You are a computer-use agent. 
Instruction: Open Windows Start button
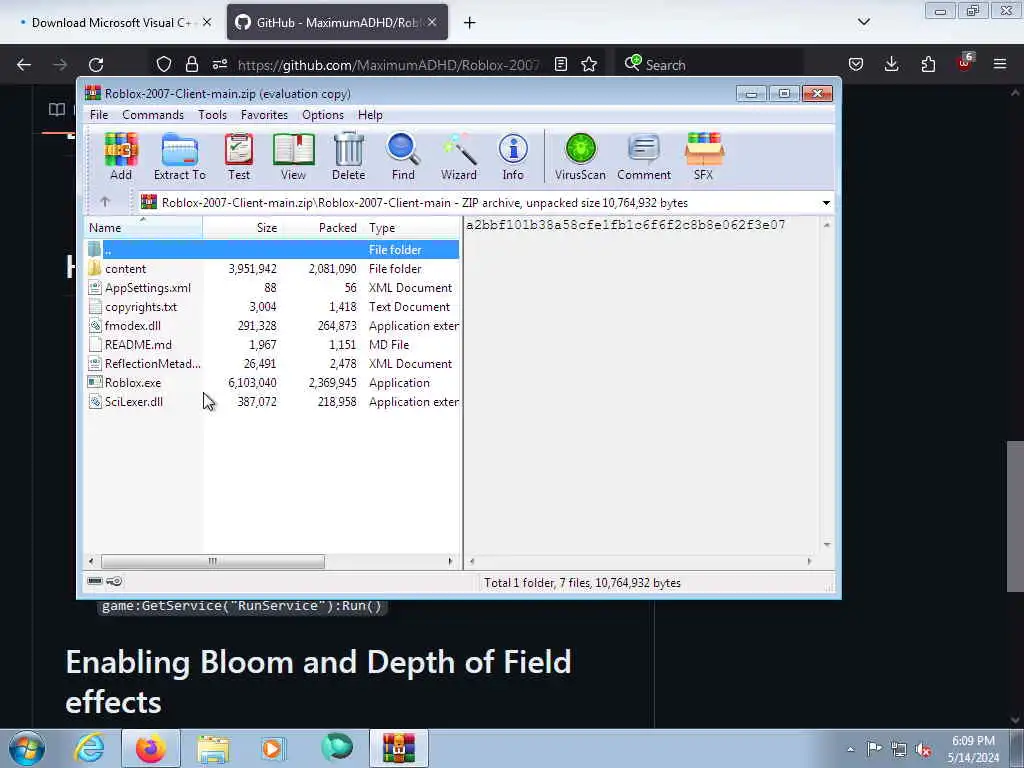click(x=27, y=748)
